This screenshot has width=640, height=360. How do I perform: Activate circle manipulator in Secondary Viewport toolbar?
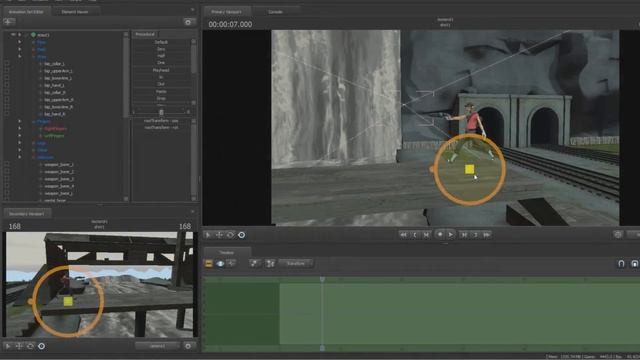pos(42,346)
